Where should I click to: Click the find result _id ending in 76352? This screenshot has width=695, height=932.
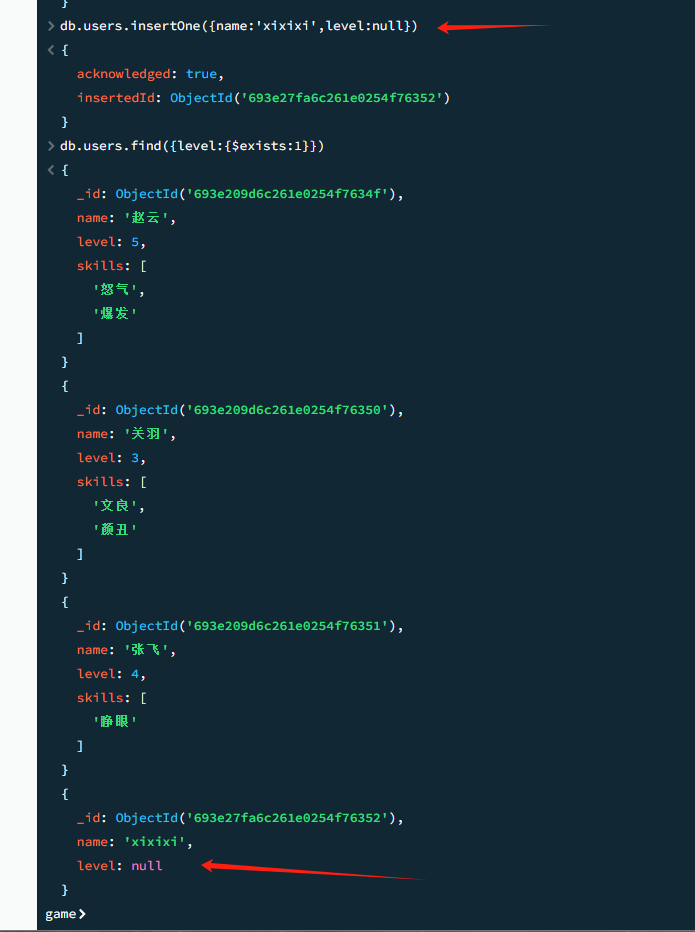click(240, 818)
